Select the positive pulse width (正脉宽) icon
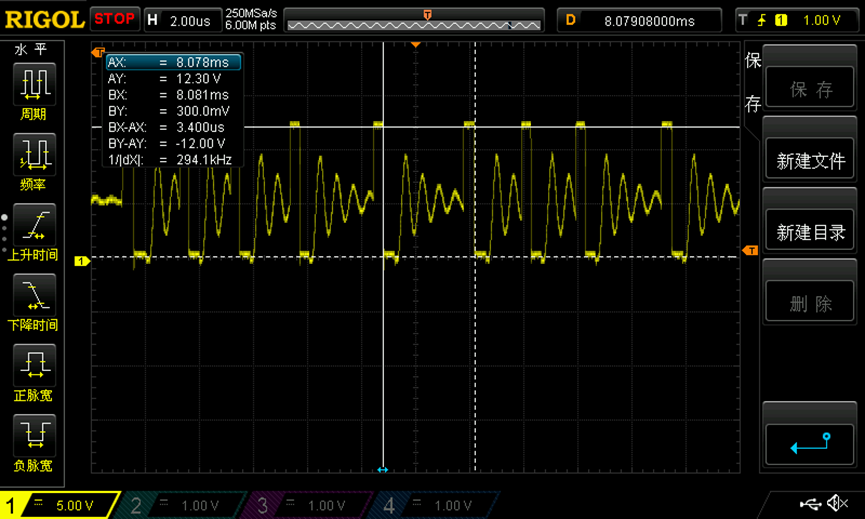Screen dimensions: 865x519 (x=34, y=365)
